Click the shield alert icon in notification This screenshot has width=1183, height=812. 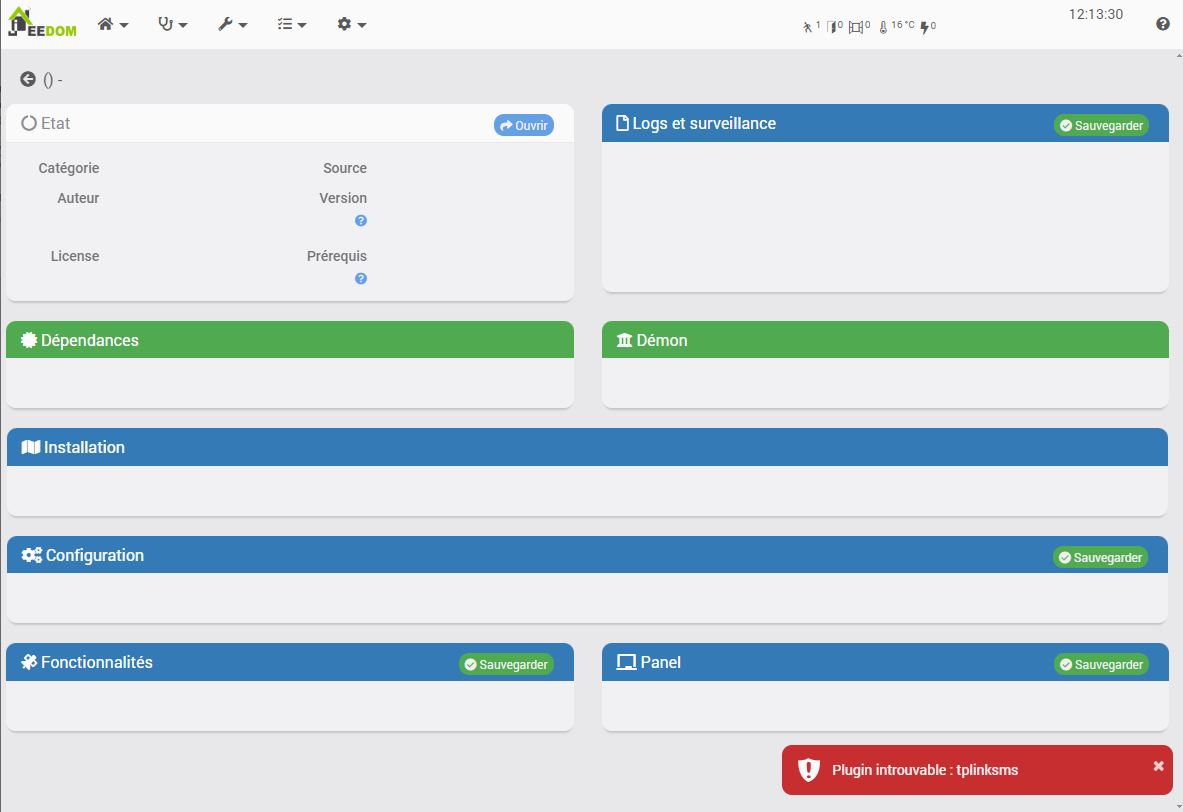pos(809,770)
